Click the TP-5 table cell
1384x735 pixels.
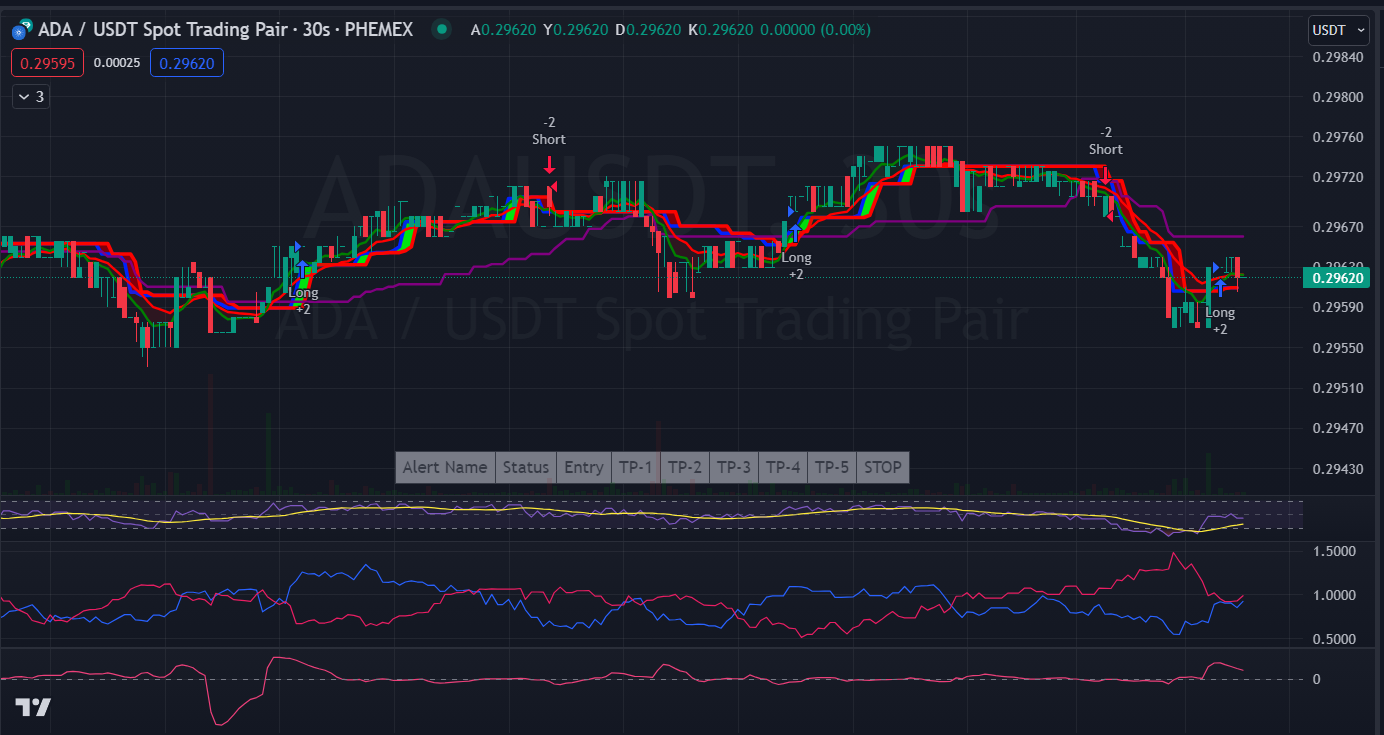pos(832,467)
